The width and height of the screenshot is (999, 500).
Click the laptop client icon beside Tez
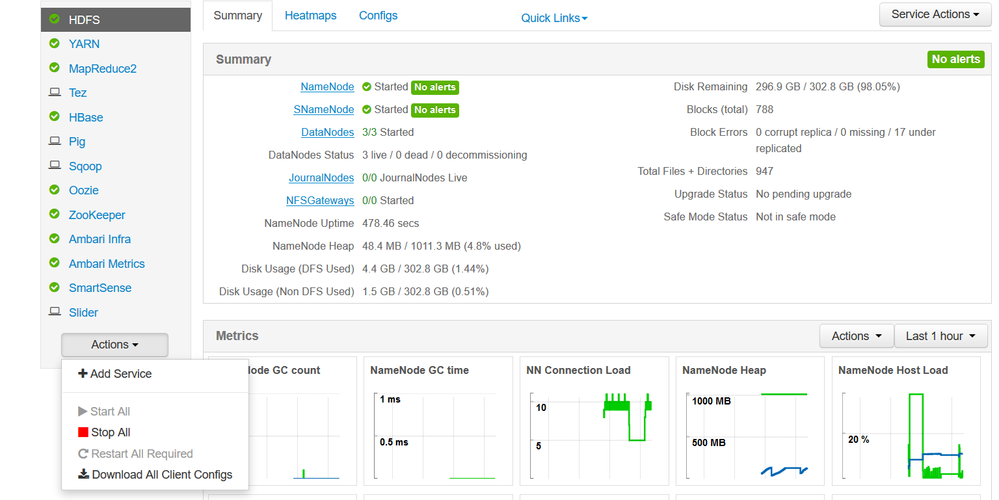tap(54, 93)
